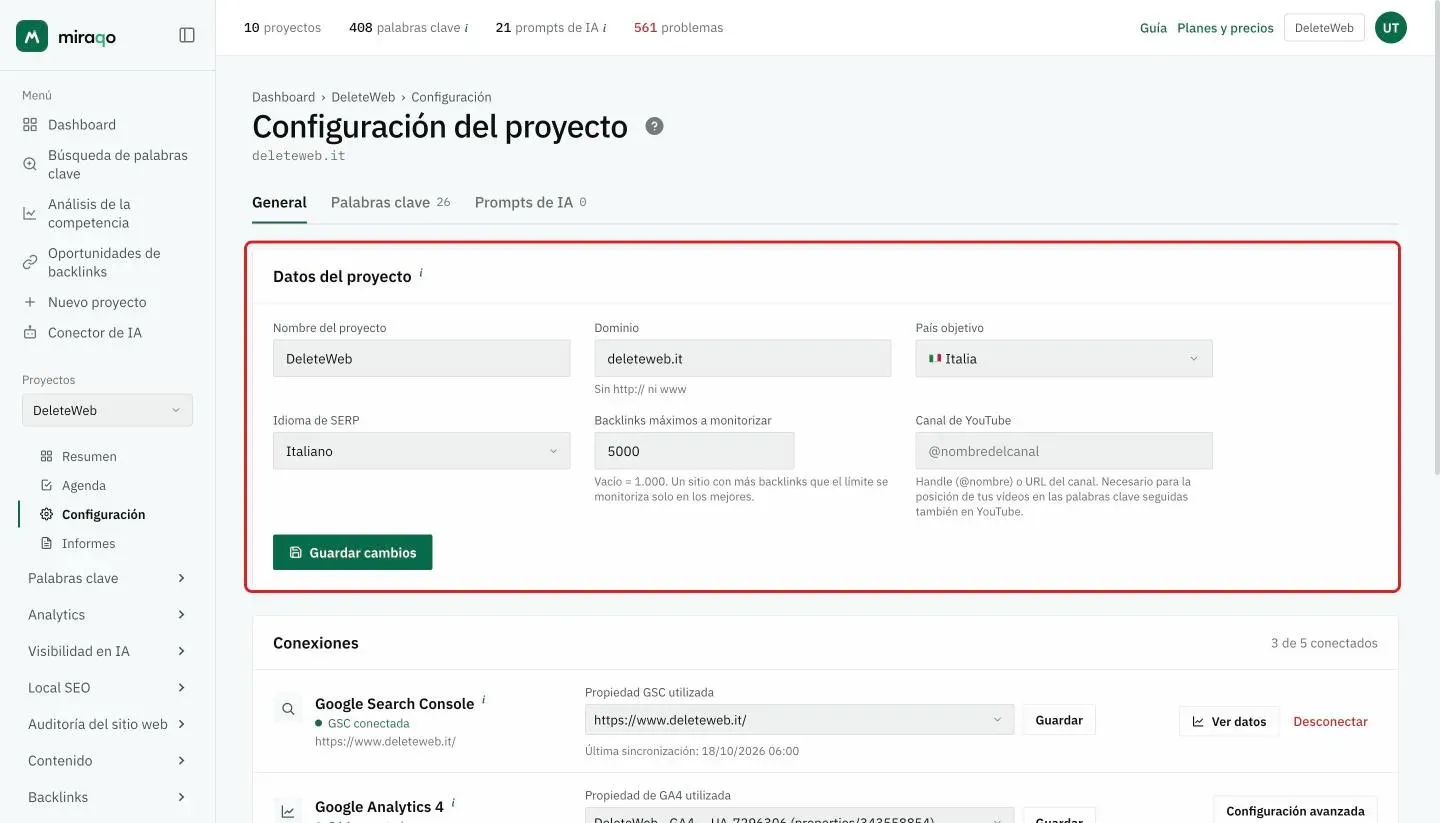The width and height of the screenshot is (1440, 823).
Task: Click the Resumen grid icon
Action: (x=46, y=456)
